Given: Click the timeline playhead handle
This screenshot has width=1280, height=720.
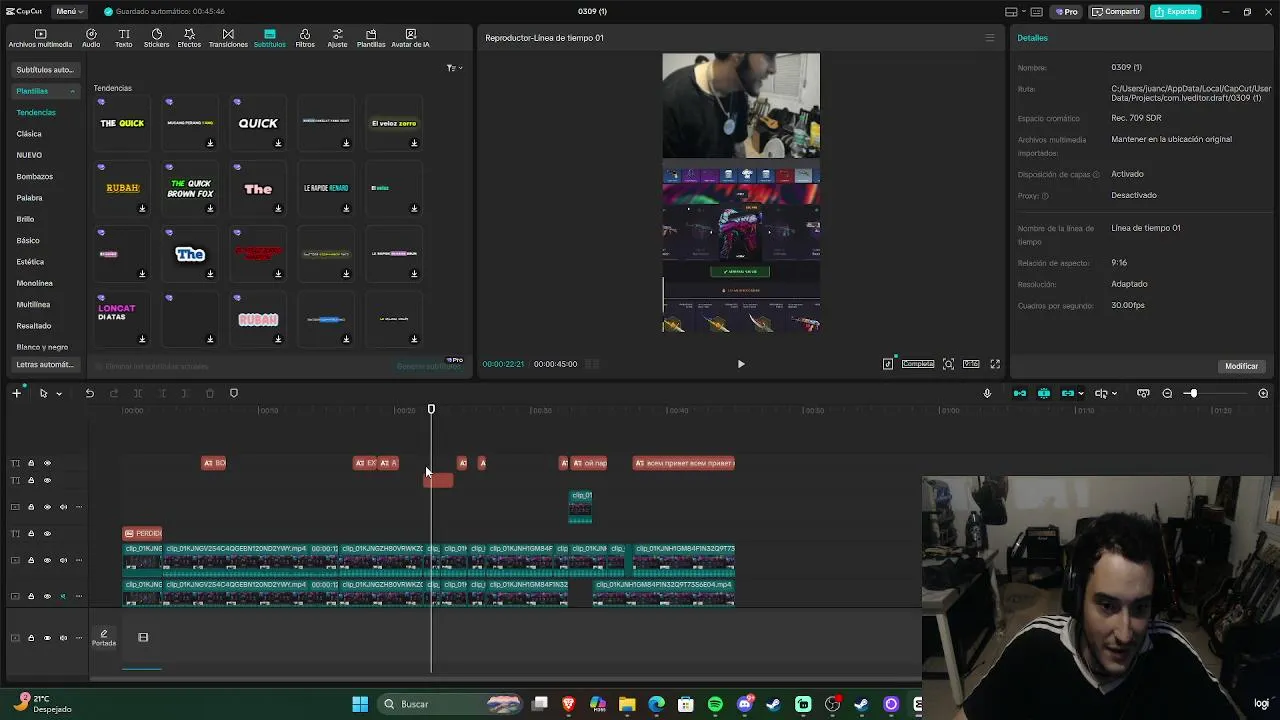Looking at the screenshot, I should (431, 409).
